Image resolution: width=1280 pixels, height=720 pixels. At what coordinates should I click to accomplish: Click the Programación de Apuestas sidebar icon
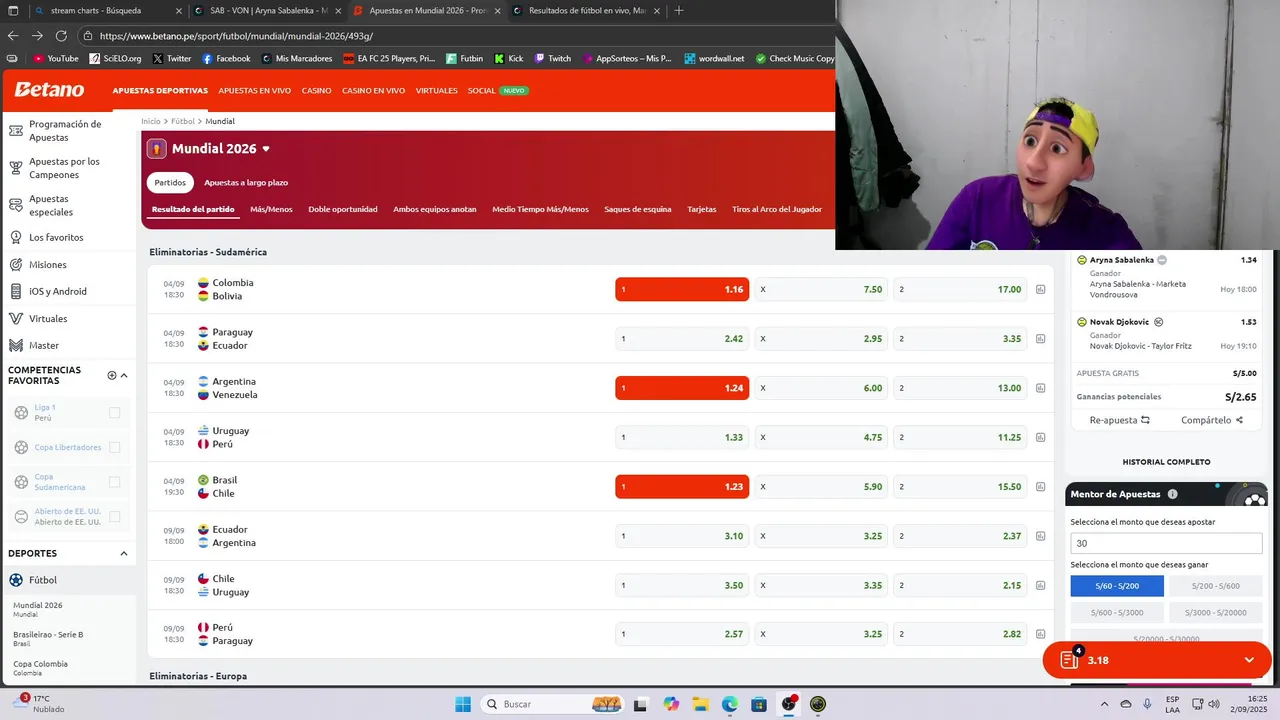15,131
